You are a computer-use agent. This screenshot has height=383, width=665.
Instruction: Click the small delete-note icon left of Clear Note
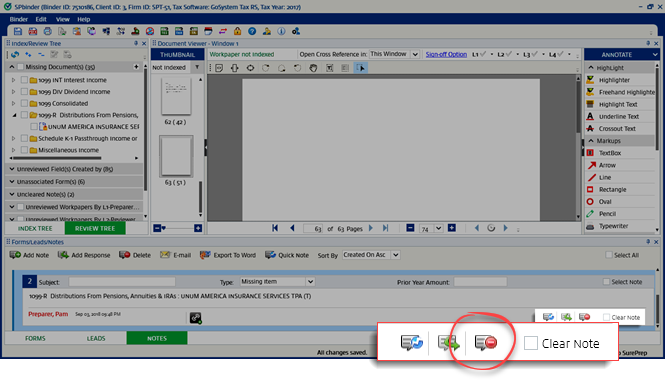pyautogui.click(x=584, y=317)
